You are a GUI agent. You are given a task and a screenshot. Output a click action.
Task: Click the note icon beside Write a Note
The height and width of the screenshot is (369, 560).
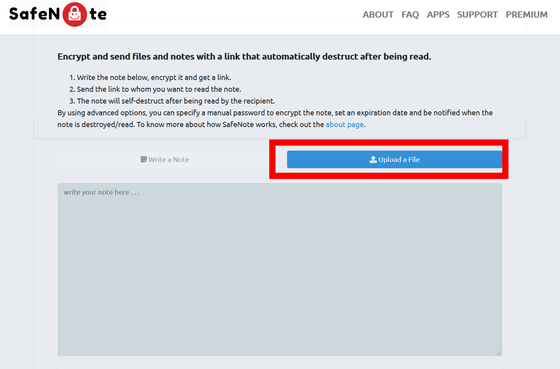point(144,159)
